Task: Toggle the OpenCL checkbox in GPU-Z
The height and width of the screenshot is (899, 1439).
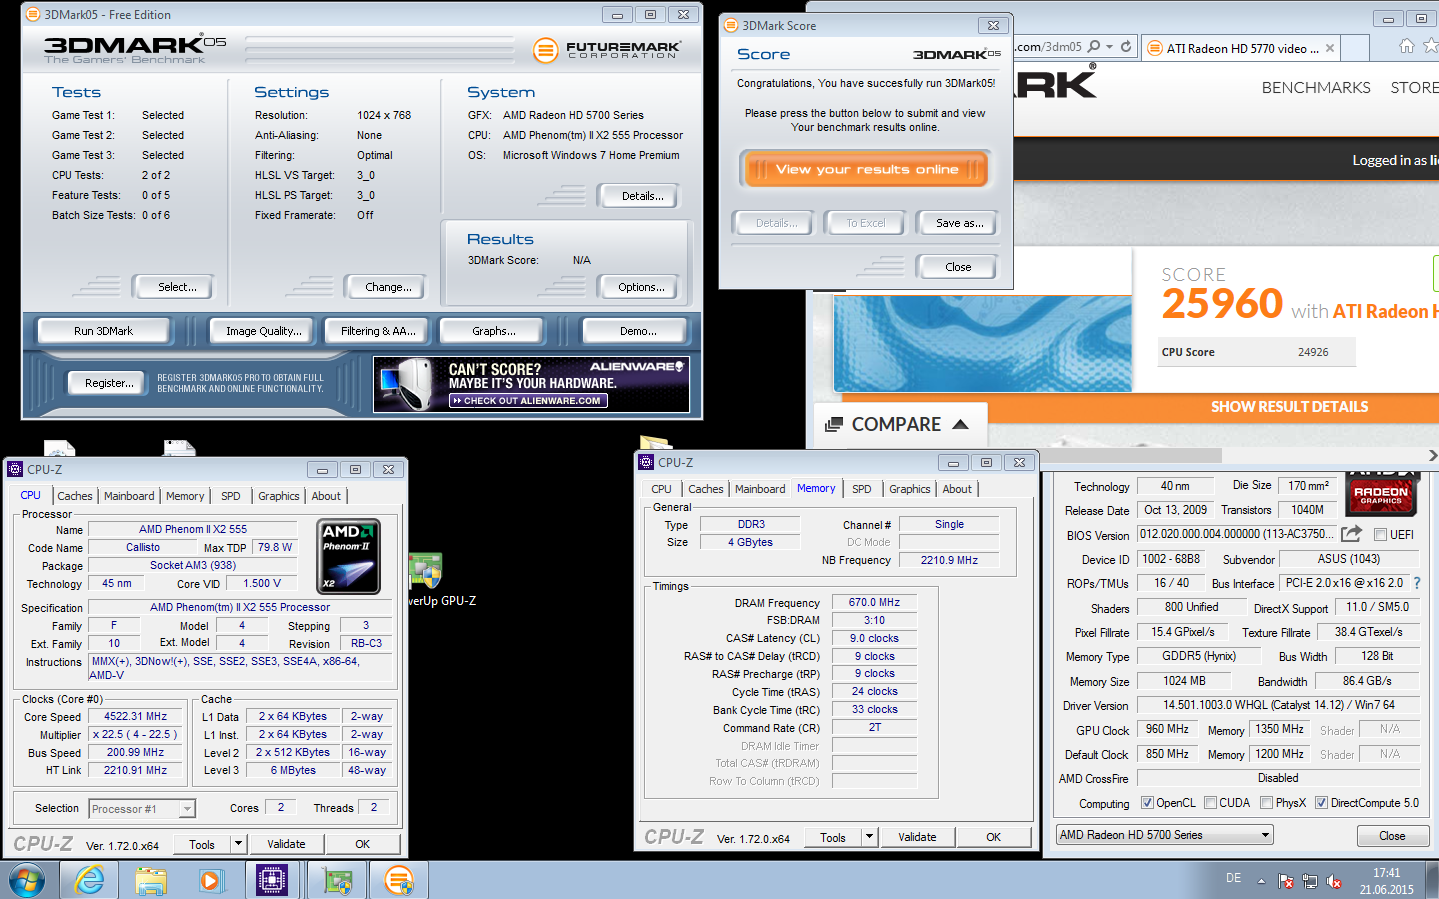Action: (1146, 803)
